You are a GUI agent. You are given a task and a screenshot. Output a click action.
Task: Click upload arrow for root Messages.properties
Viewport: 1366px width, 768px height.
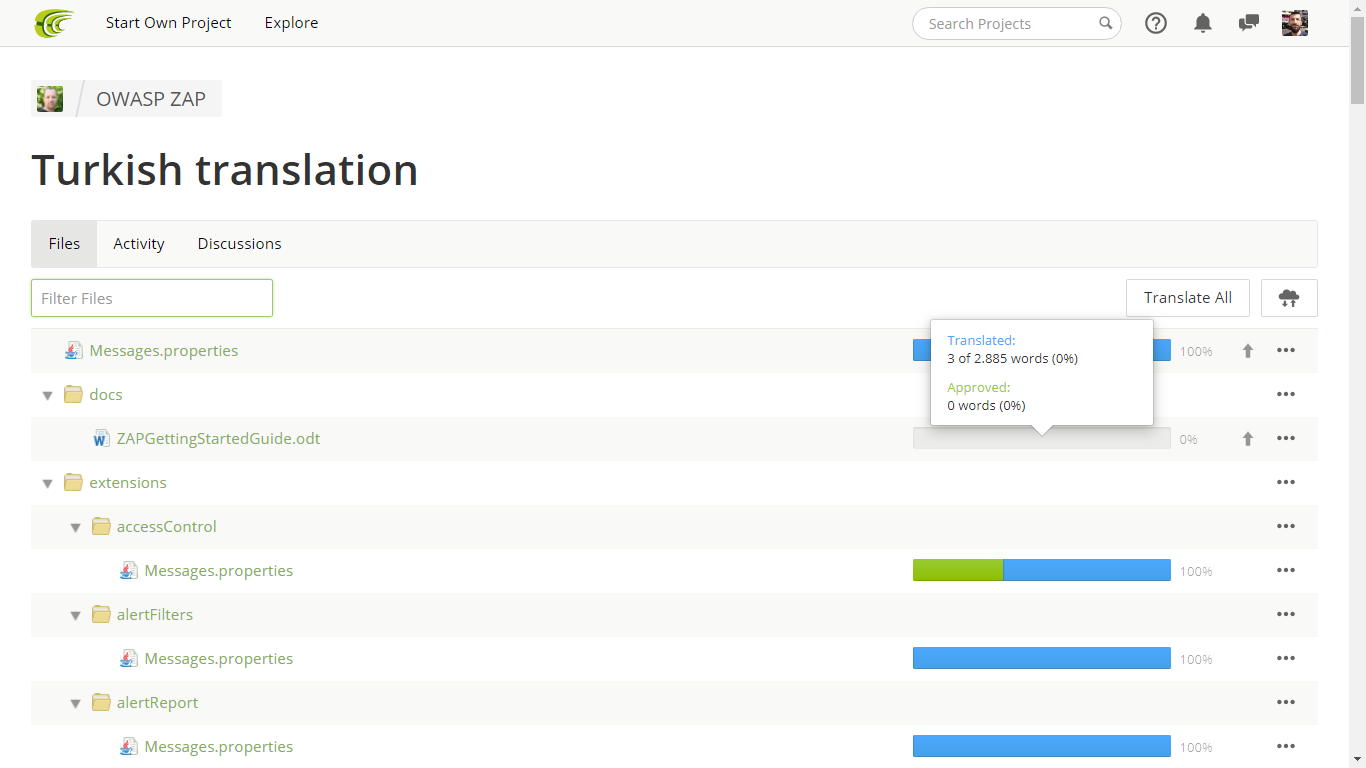coord(1248,351)
